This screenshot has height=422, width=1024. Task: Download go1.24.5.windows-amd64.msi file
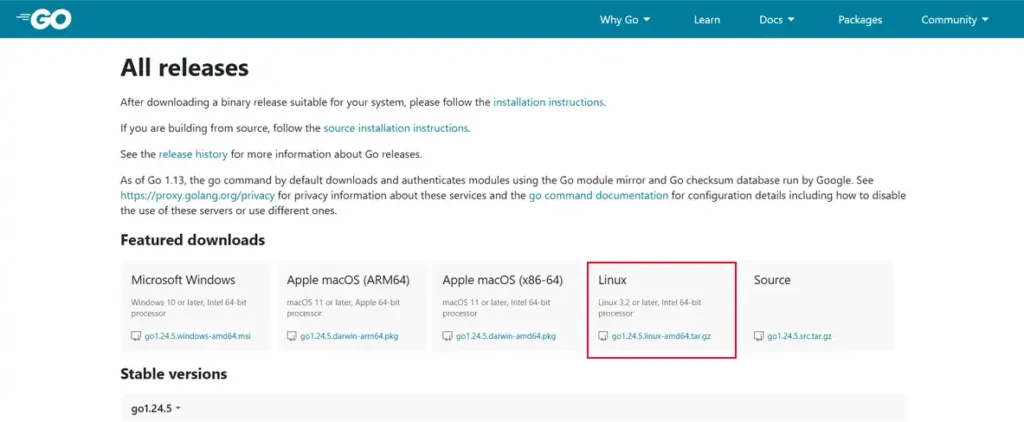(197, 336)
